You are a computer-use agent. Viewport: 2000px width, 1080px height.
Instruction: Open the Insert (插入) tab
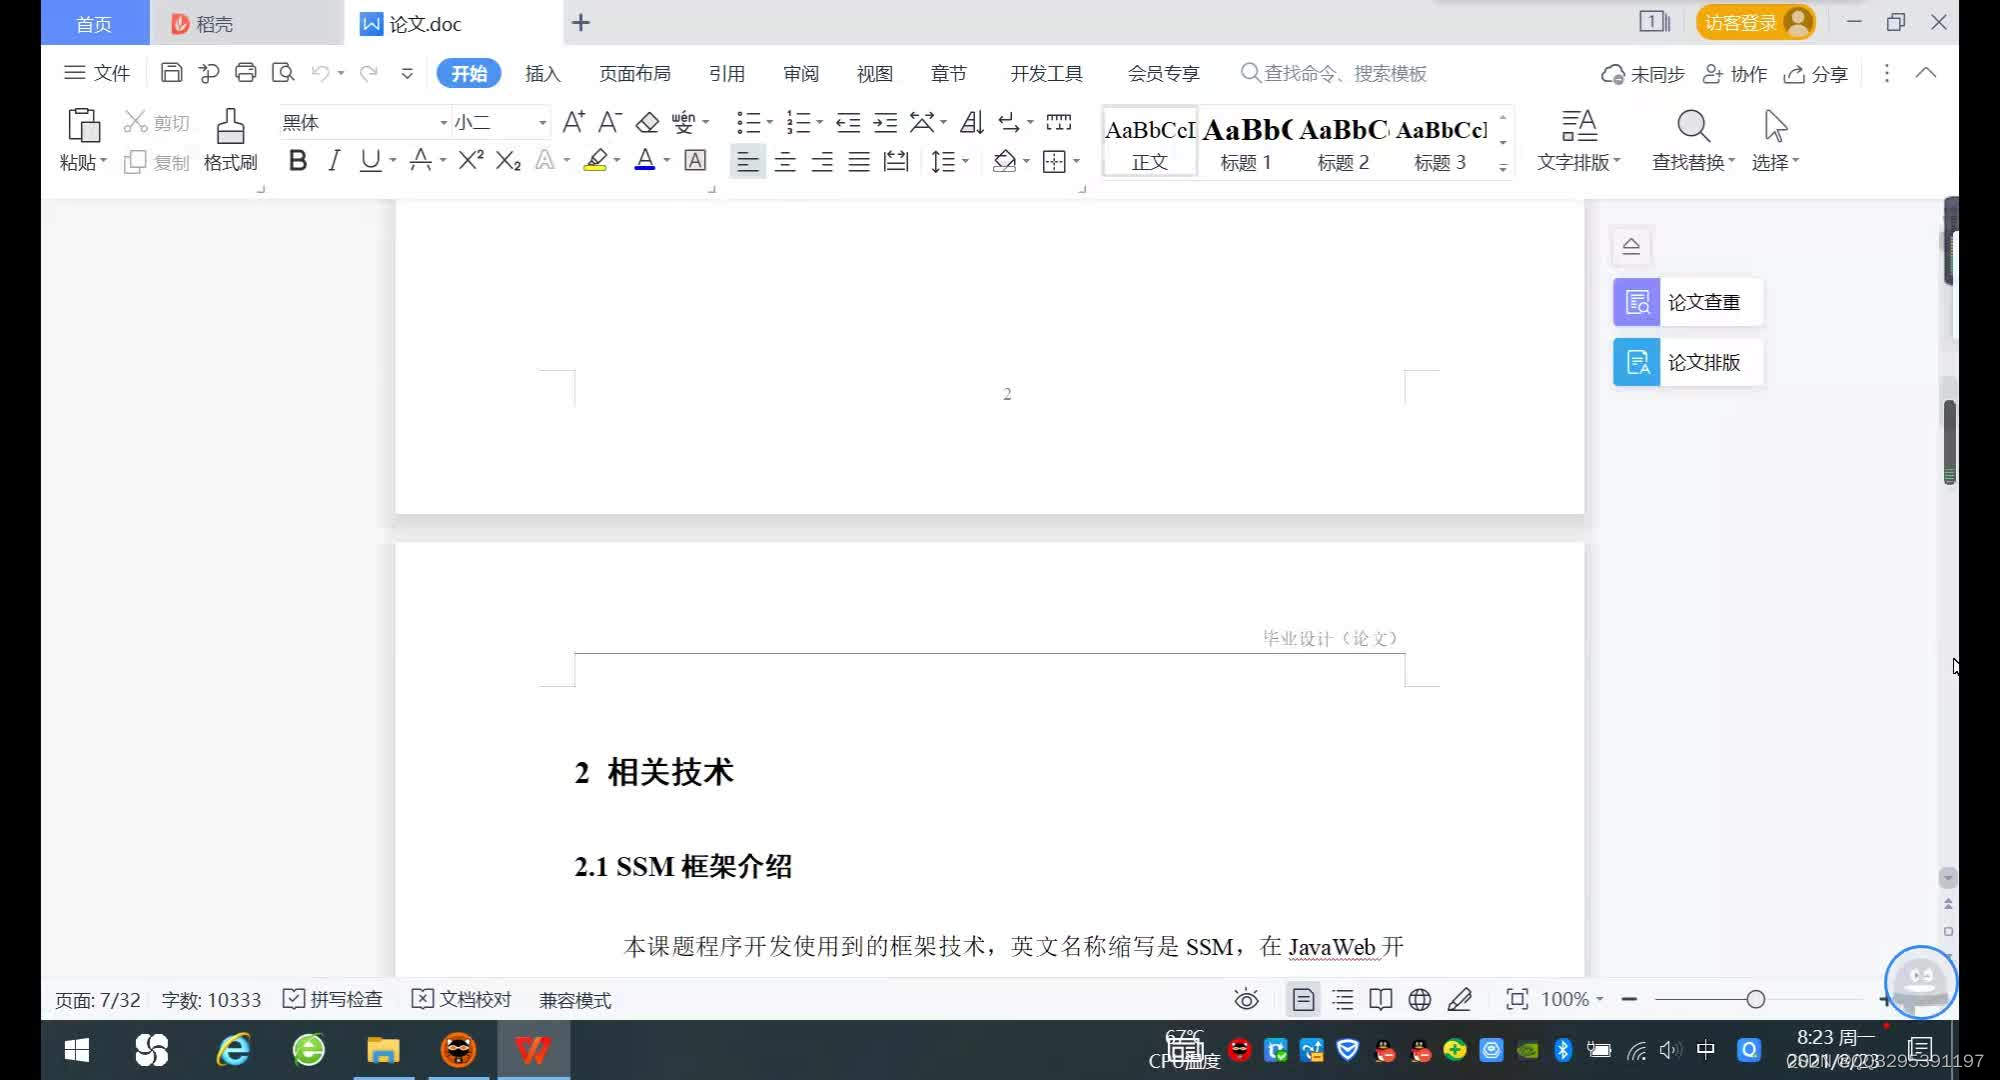tap(543, 73)
